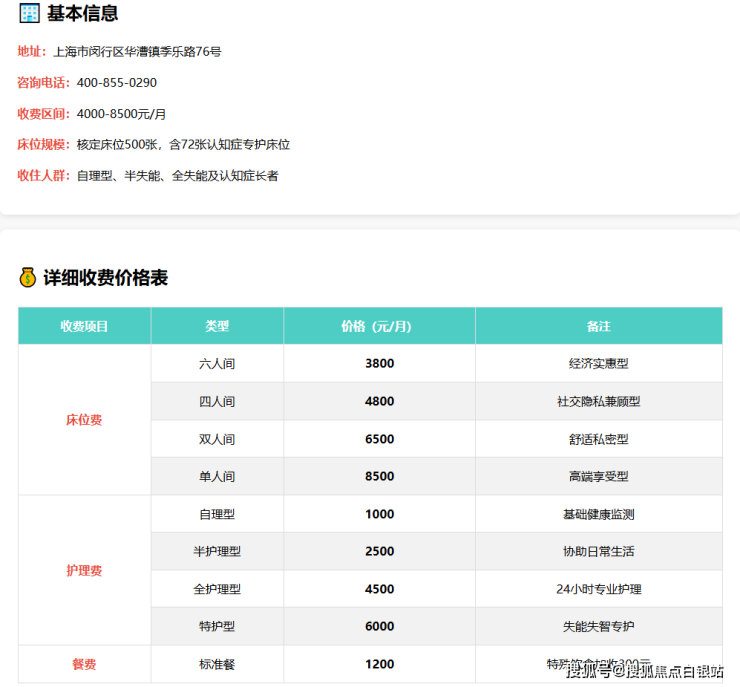This screenshot has width=740, height=687.
Task: Click the phone number 400-855-0290
Action: coord(116,82)
